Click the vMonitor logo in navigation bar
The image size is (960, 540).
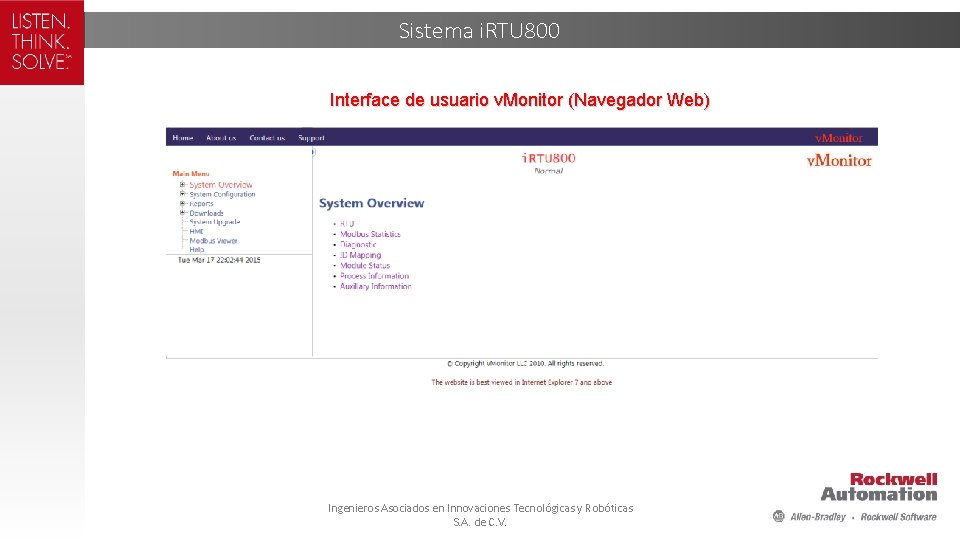pyautogui.click(x=838, y=138)
